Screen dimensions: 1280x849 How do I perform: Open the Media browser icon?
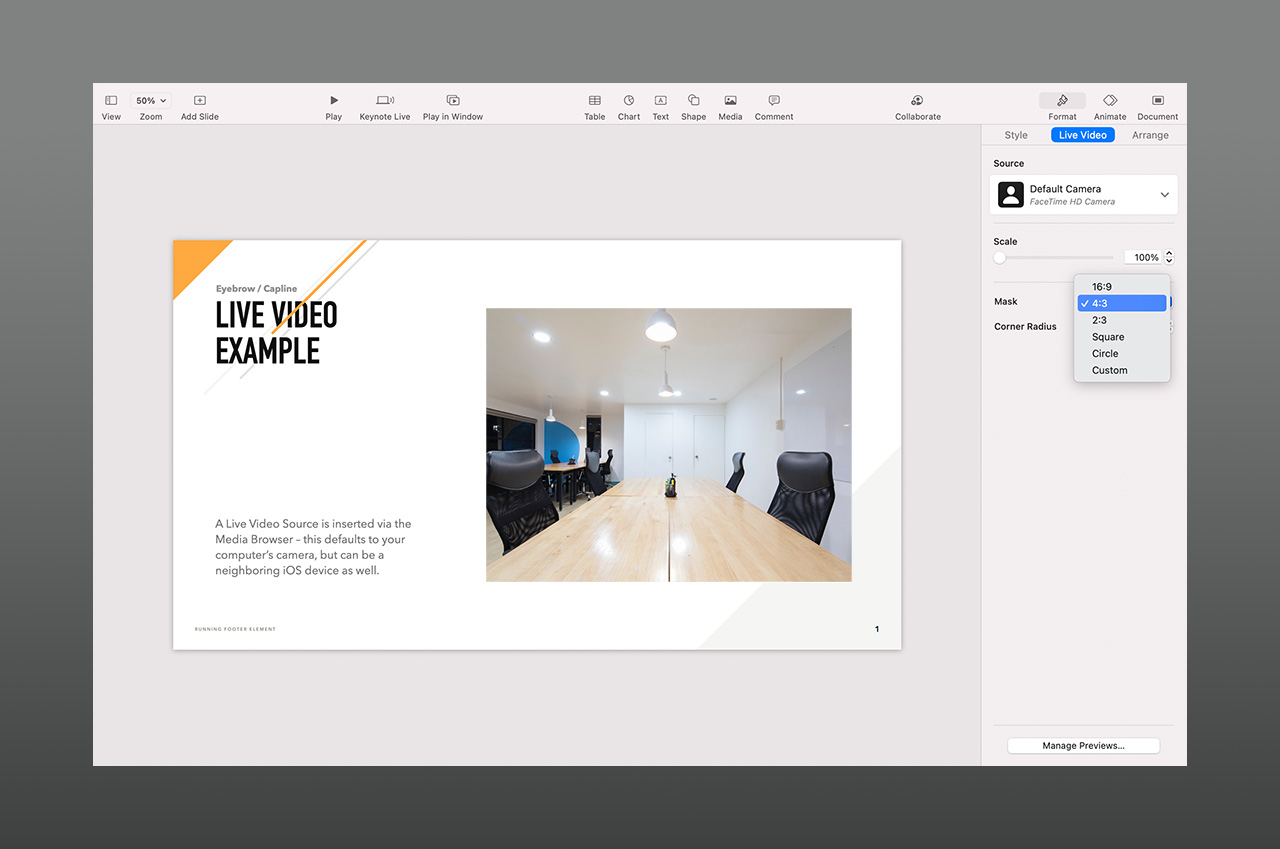point(731,101)
